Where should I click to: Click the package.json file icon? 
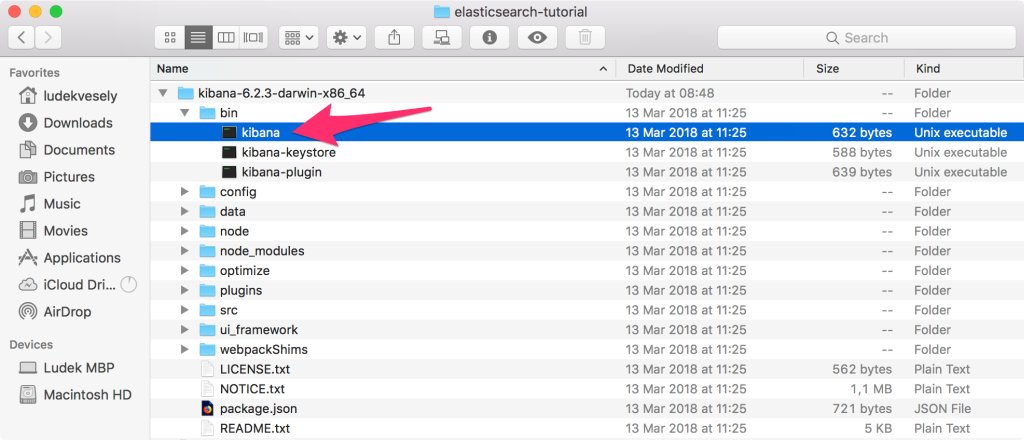(207, 409)
